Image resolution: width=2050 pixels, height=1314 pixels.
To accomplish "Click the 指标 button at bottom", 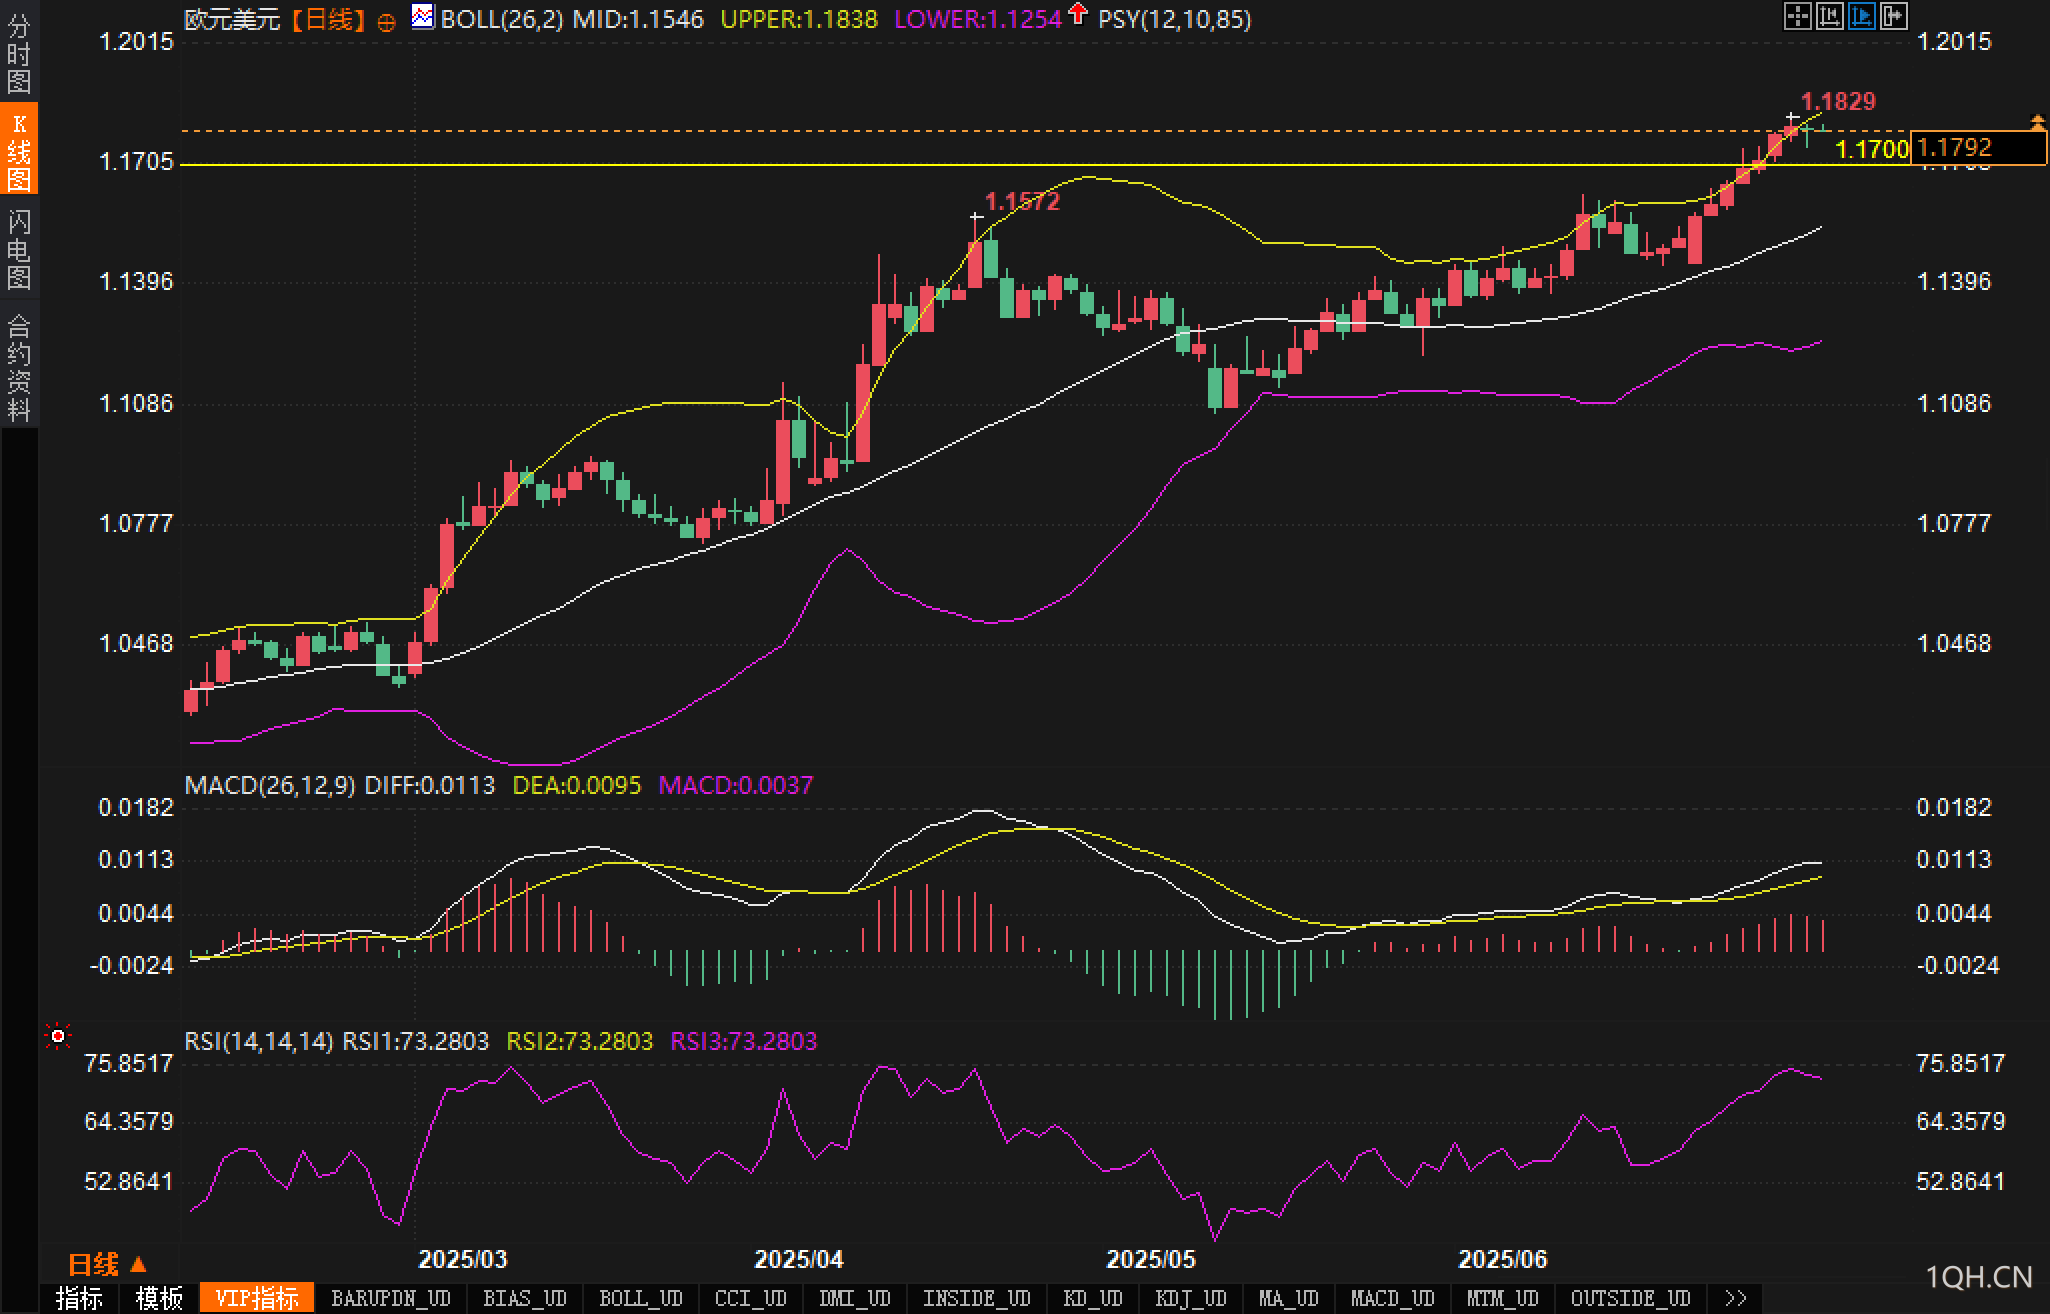I will [79, 1298].
